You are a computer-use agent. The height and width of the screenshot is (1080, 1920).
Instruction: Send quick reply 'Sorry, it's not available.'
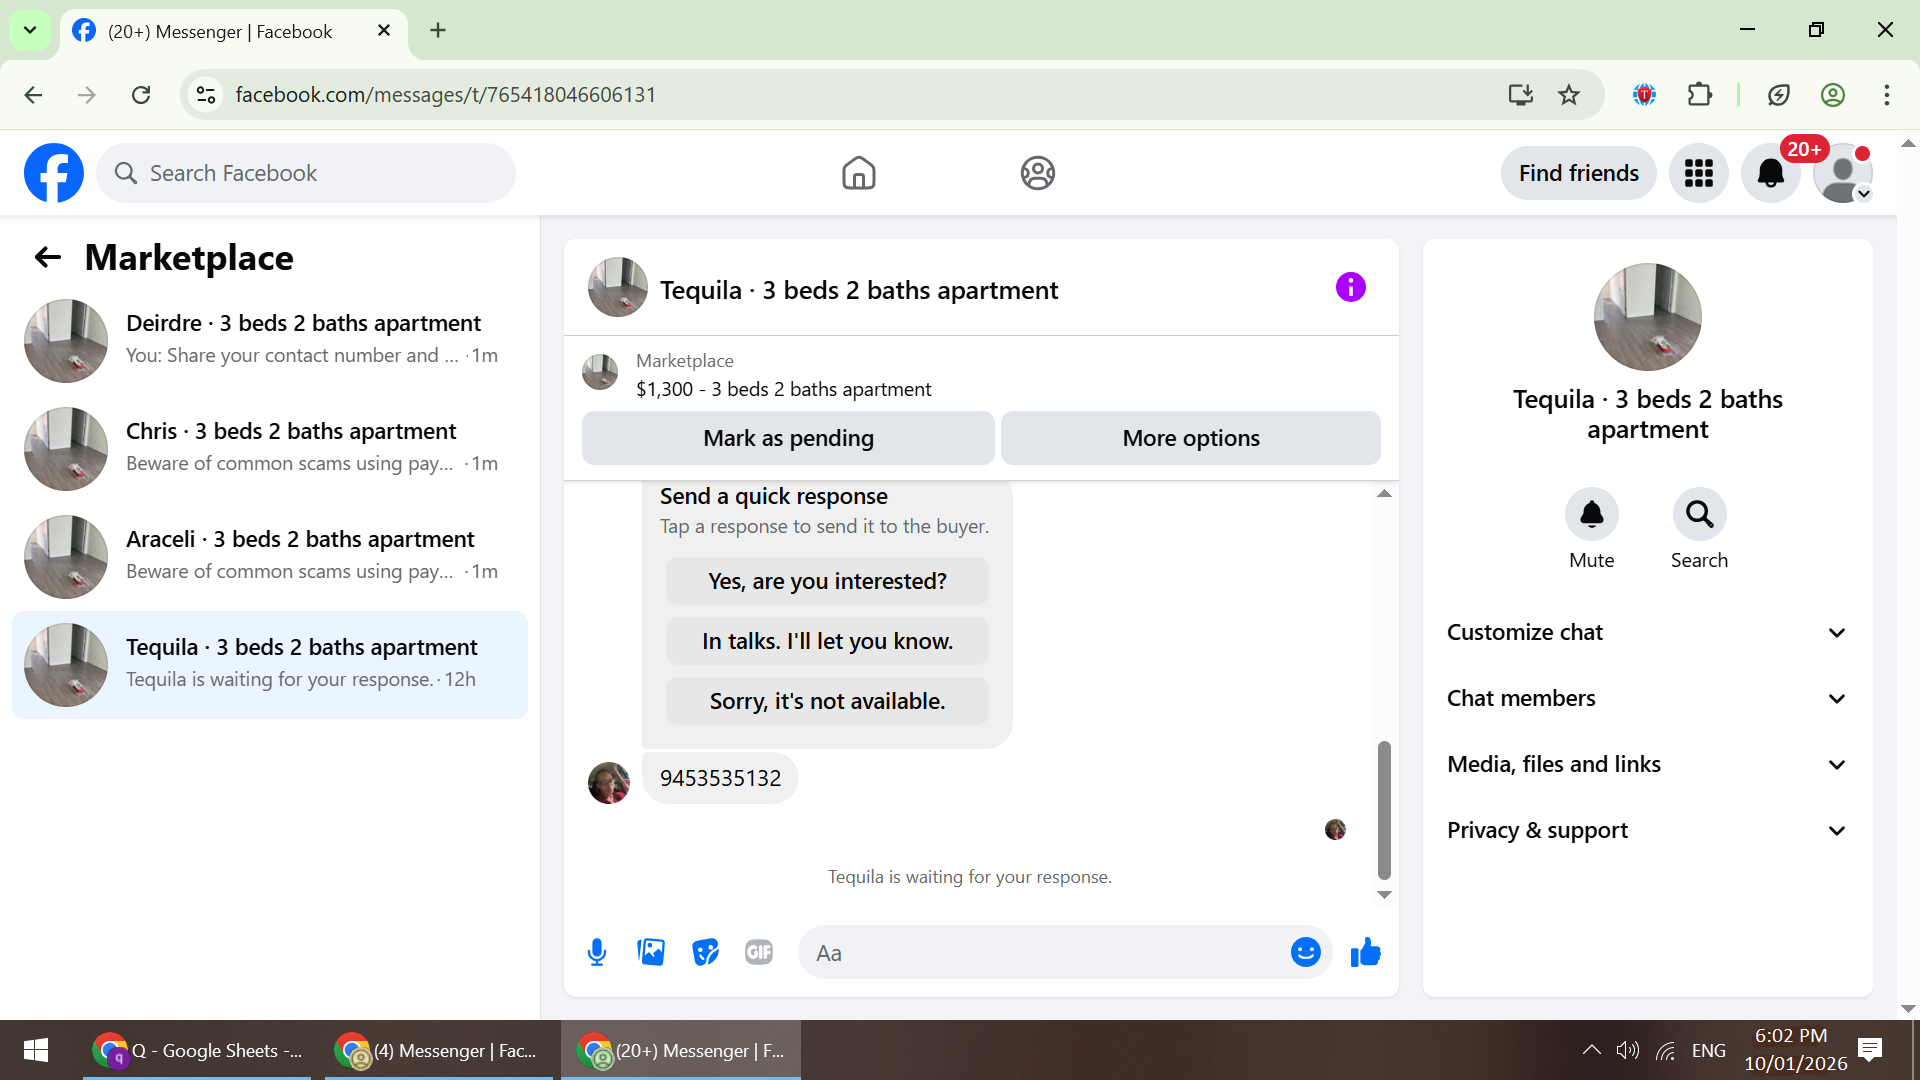827,701
